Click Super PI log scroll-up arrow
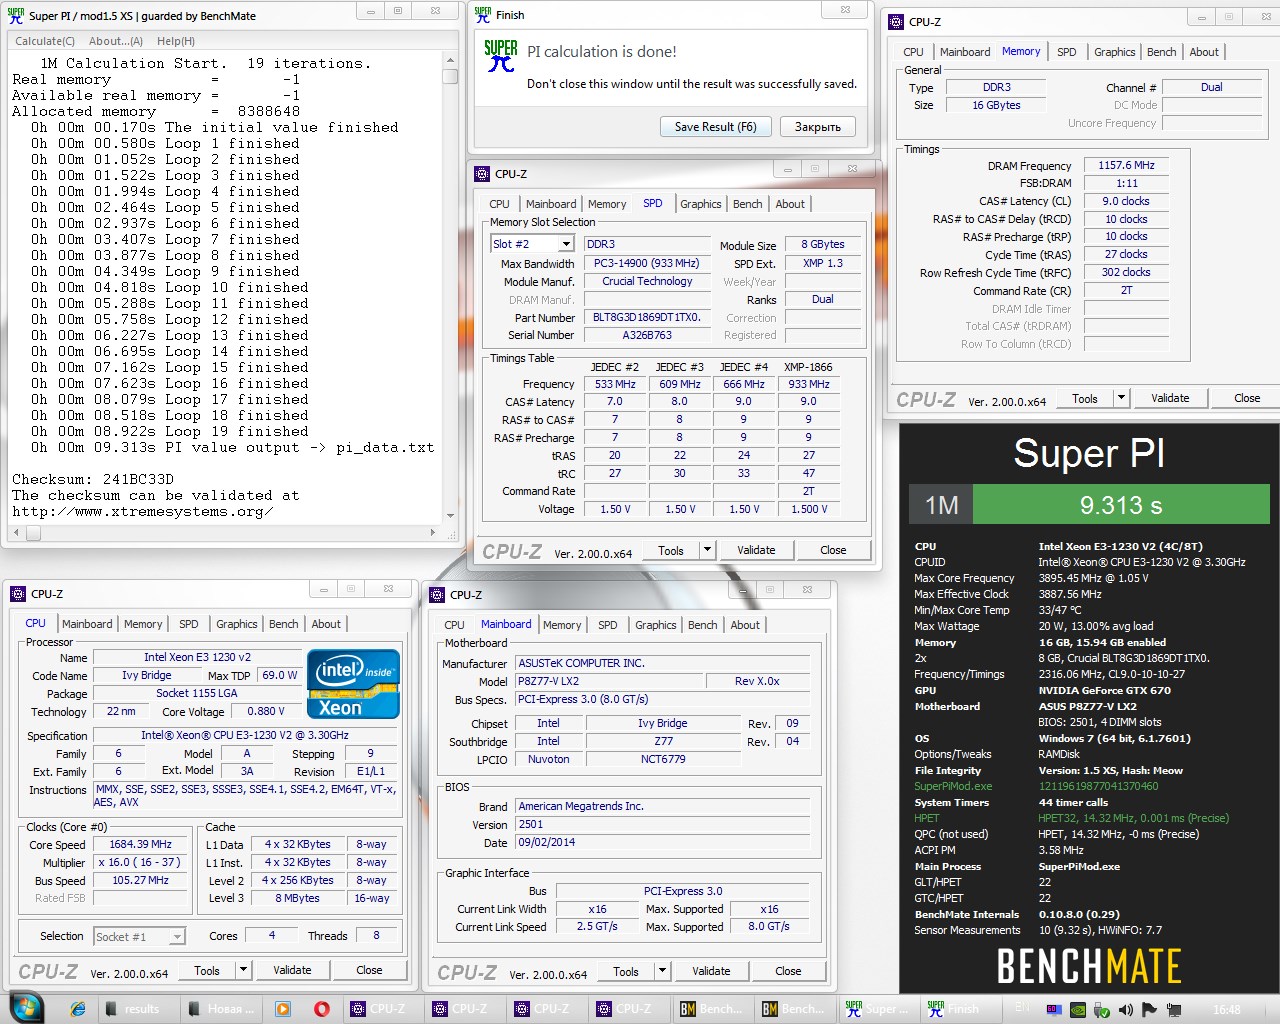The height and width of the screenshot is (1024, 1280). pos(450,62)
